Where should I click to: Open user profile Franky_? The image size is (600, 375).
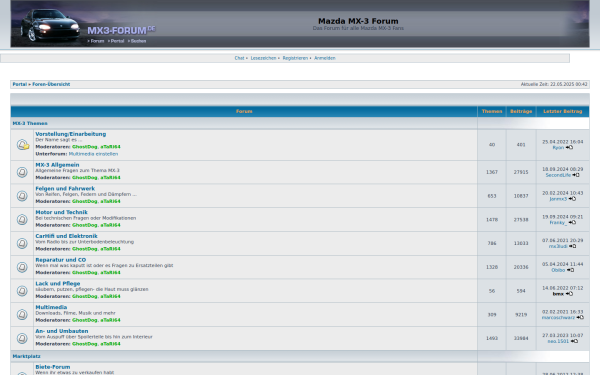tap(558, 223)
